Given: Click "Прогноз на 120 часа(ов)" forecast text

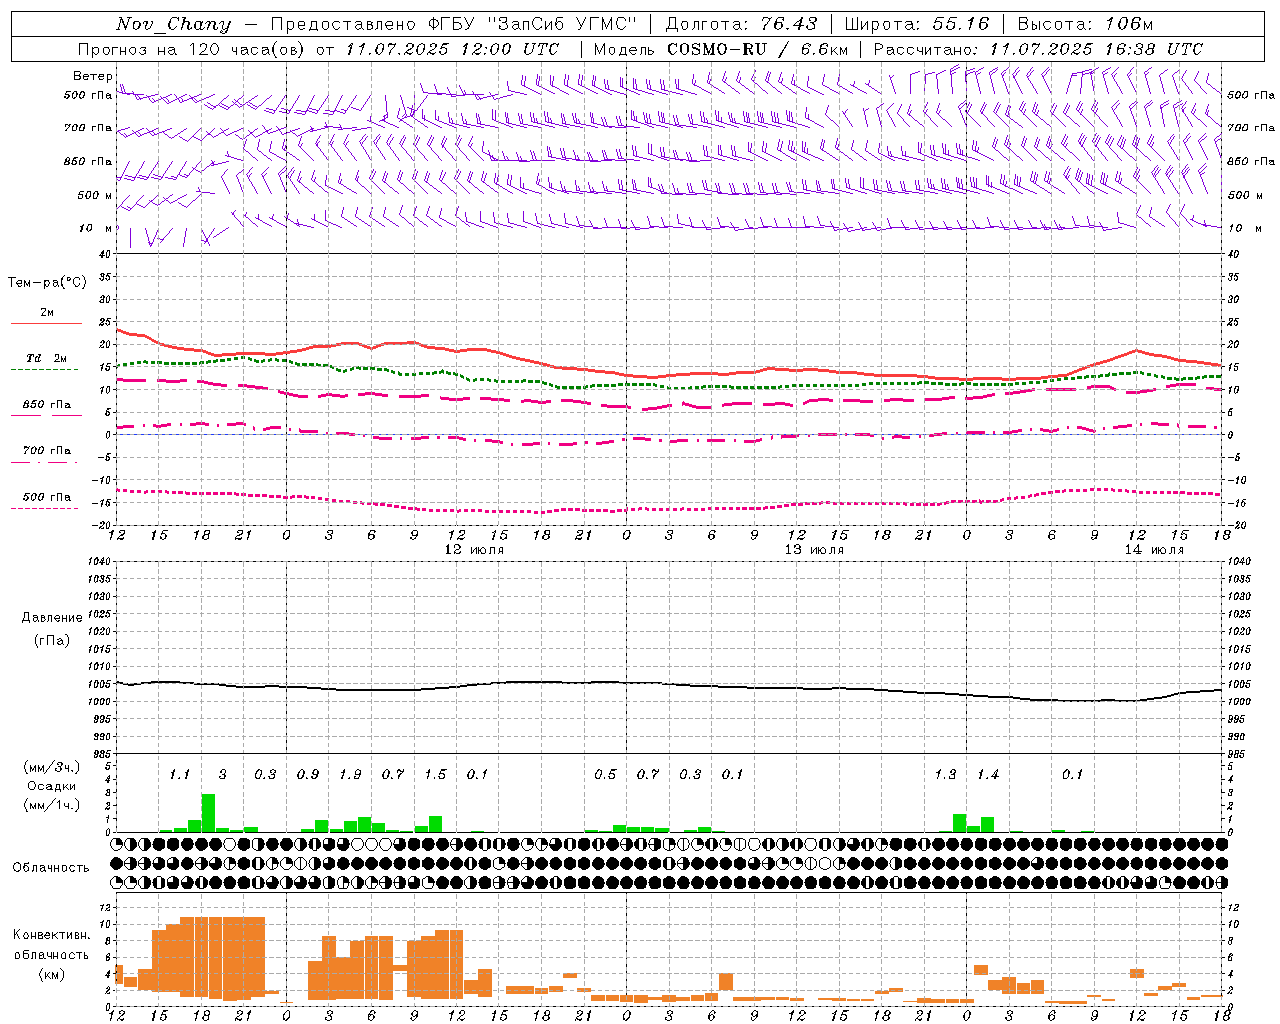Looking at the screenshot, I should click(191, 49).
